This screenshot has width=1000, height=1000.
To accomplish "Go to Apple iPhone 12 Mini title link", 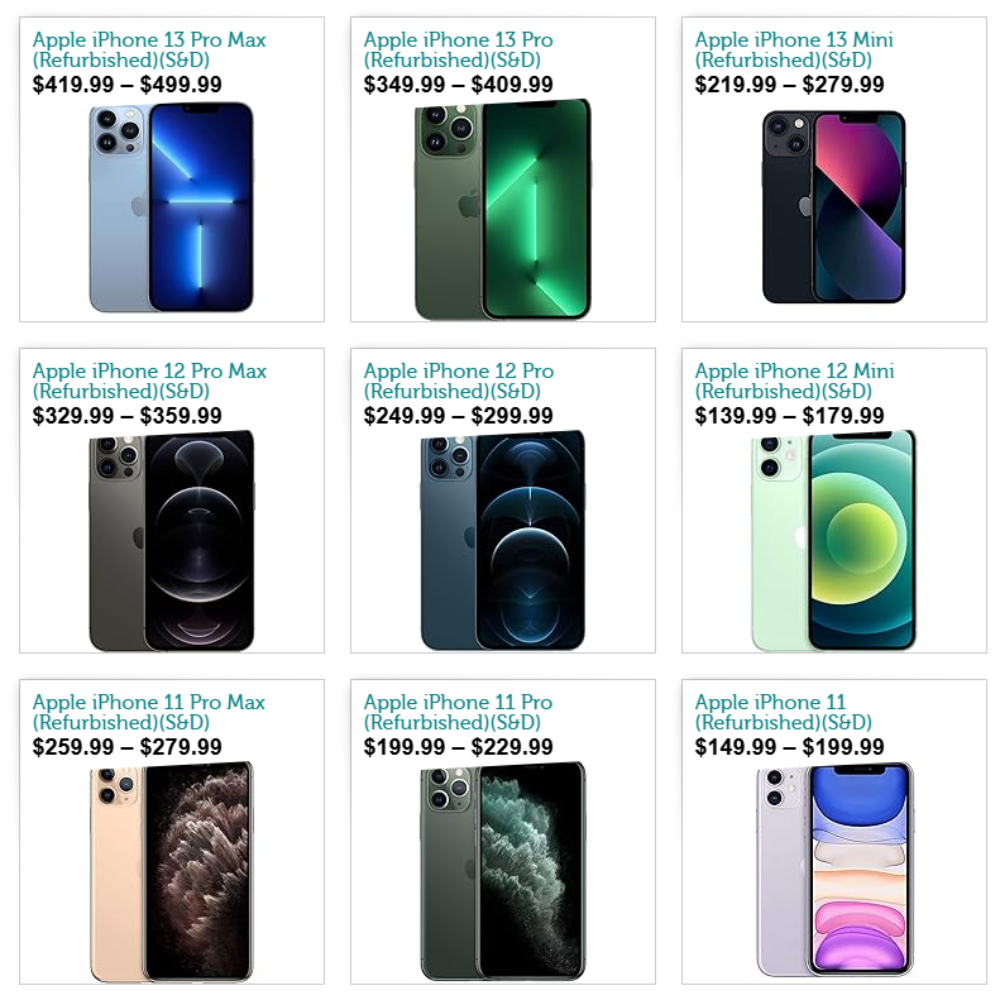I will [795, 381].
